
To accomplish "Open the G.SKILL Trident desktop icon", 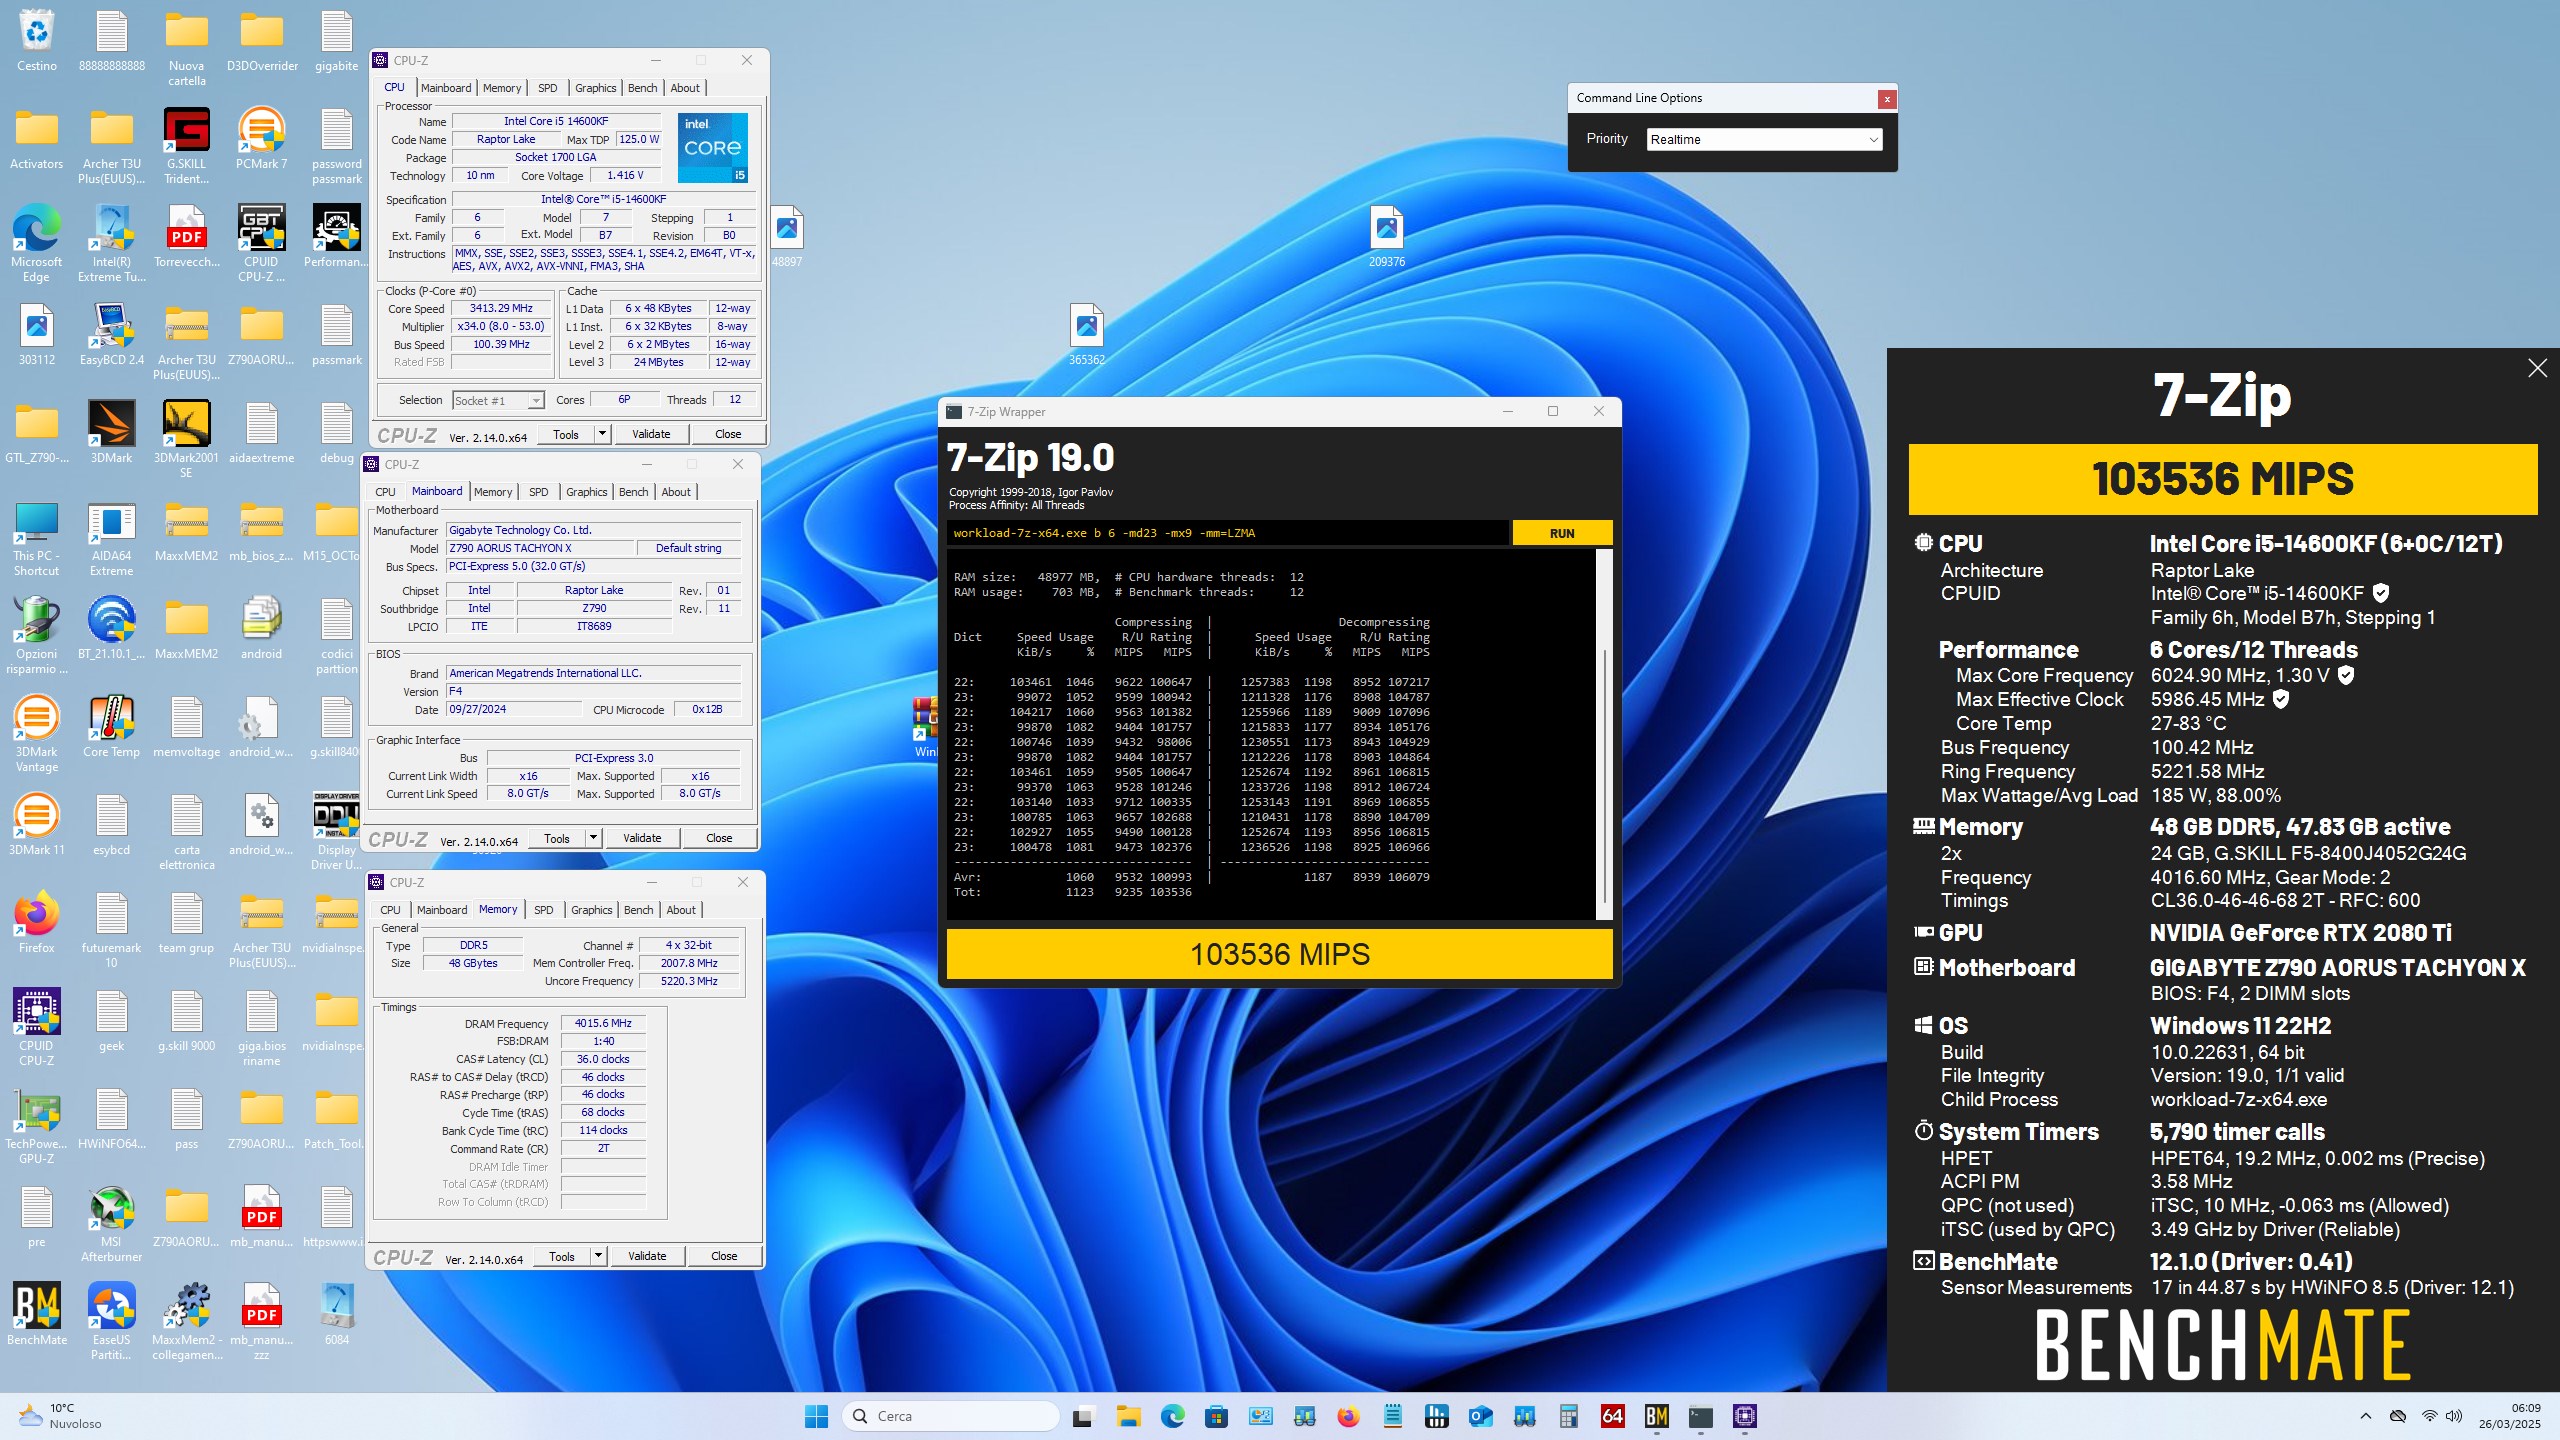I will (x=187, y=145).
